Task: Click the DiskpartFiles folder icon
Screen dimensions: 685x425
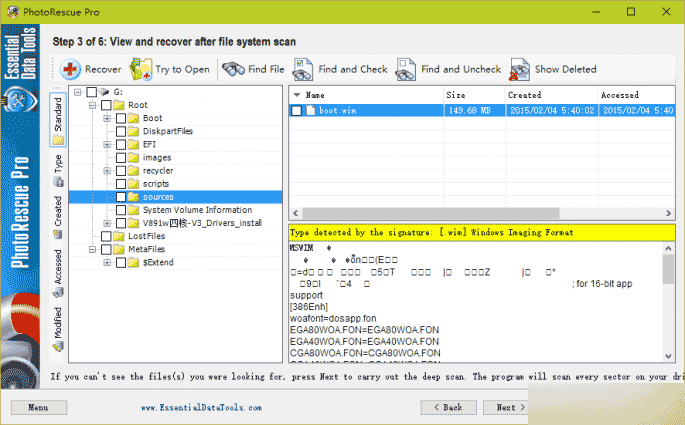Action: pyautogui.click(x=134, y=131)
